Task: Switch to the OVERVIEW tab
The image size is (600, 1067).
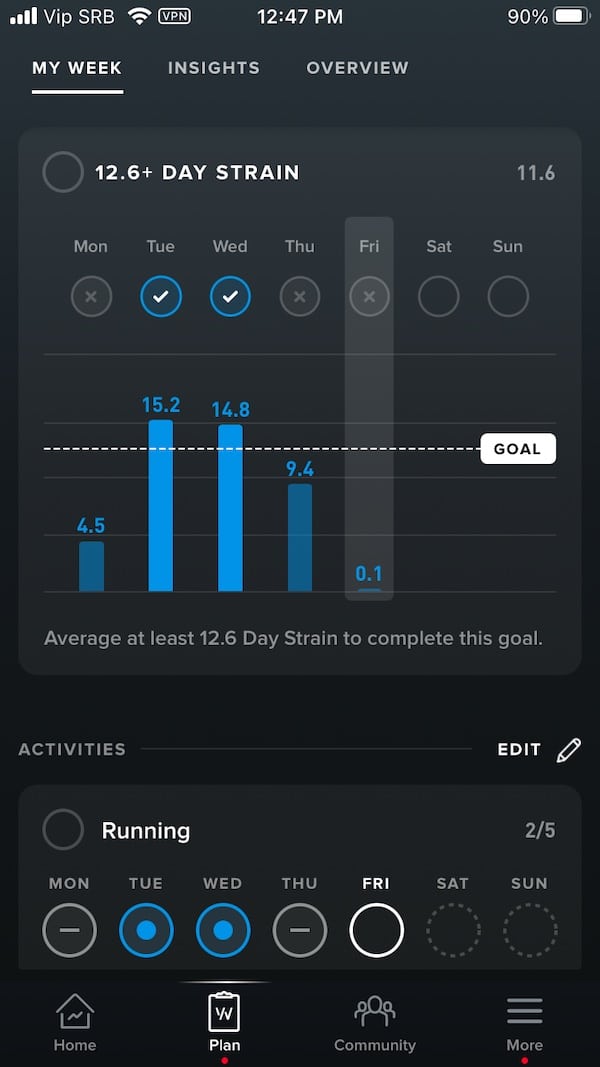Action: click(357, 68)
